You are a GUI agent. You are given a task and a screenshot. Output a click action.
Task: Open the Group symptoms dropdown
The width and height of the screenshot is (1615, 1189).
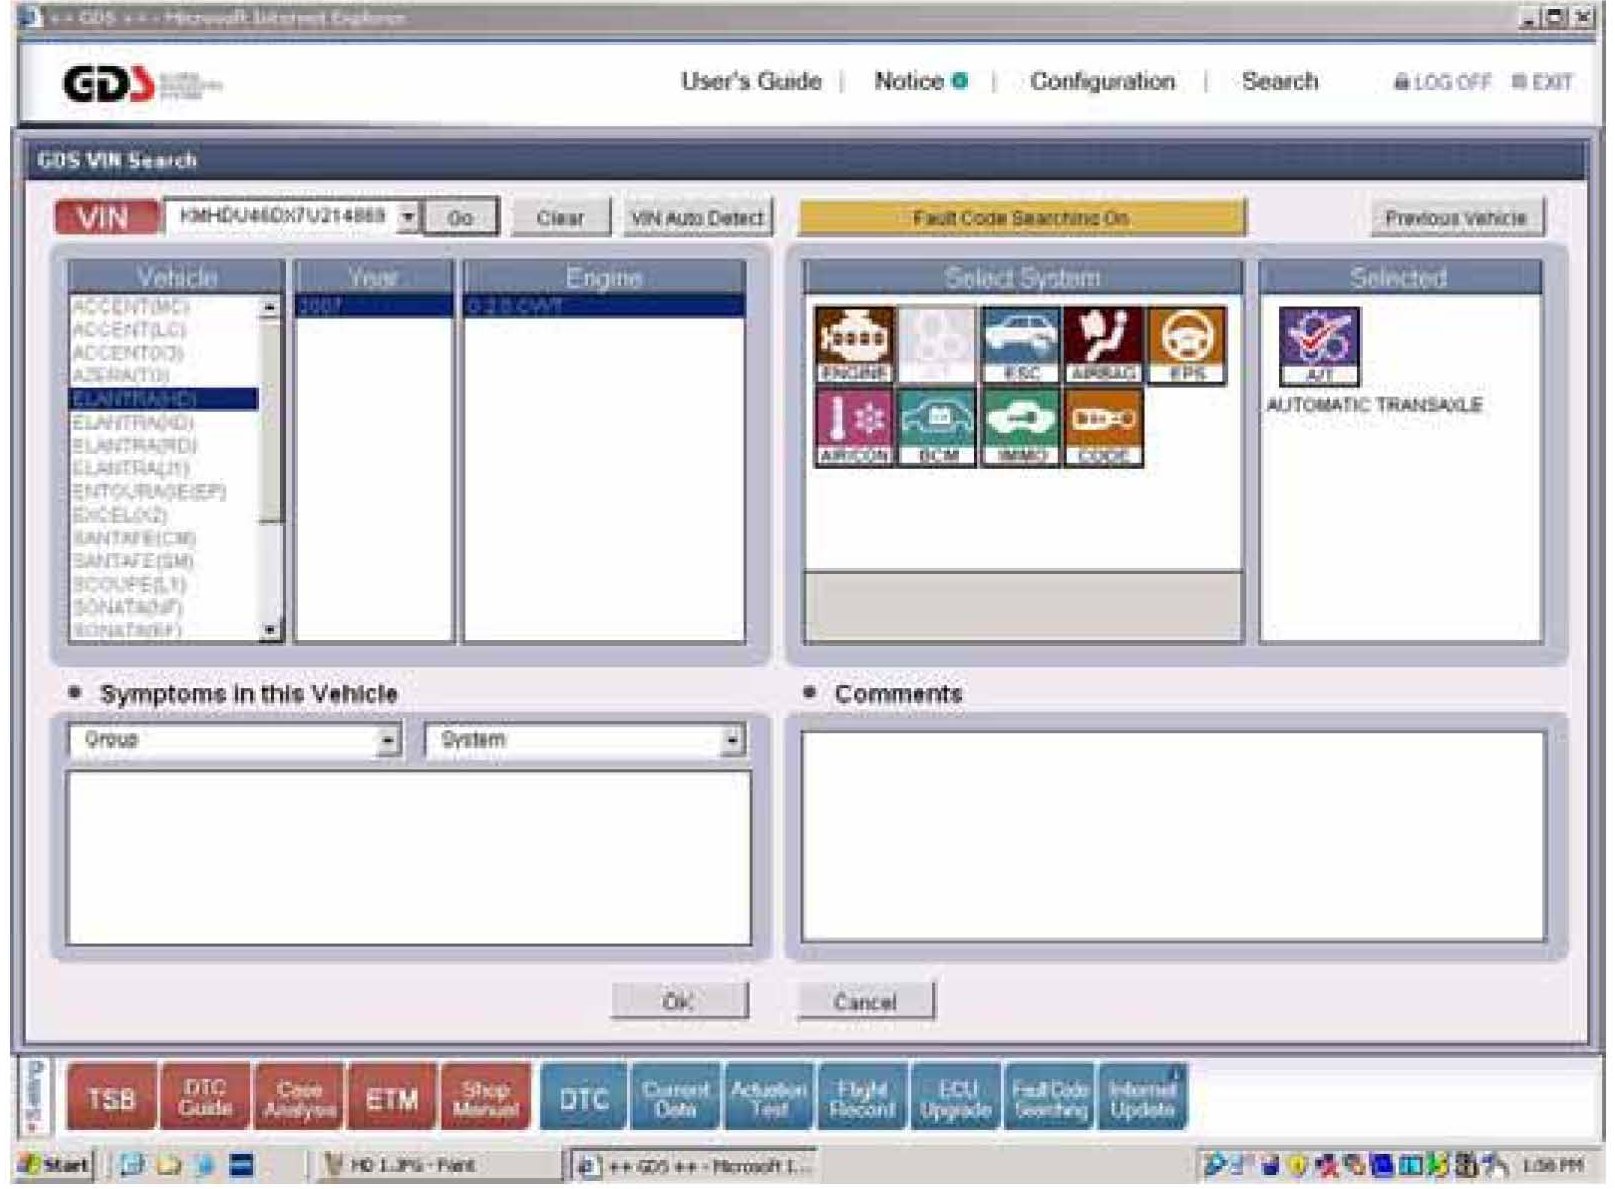click(387, 741)
